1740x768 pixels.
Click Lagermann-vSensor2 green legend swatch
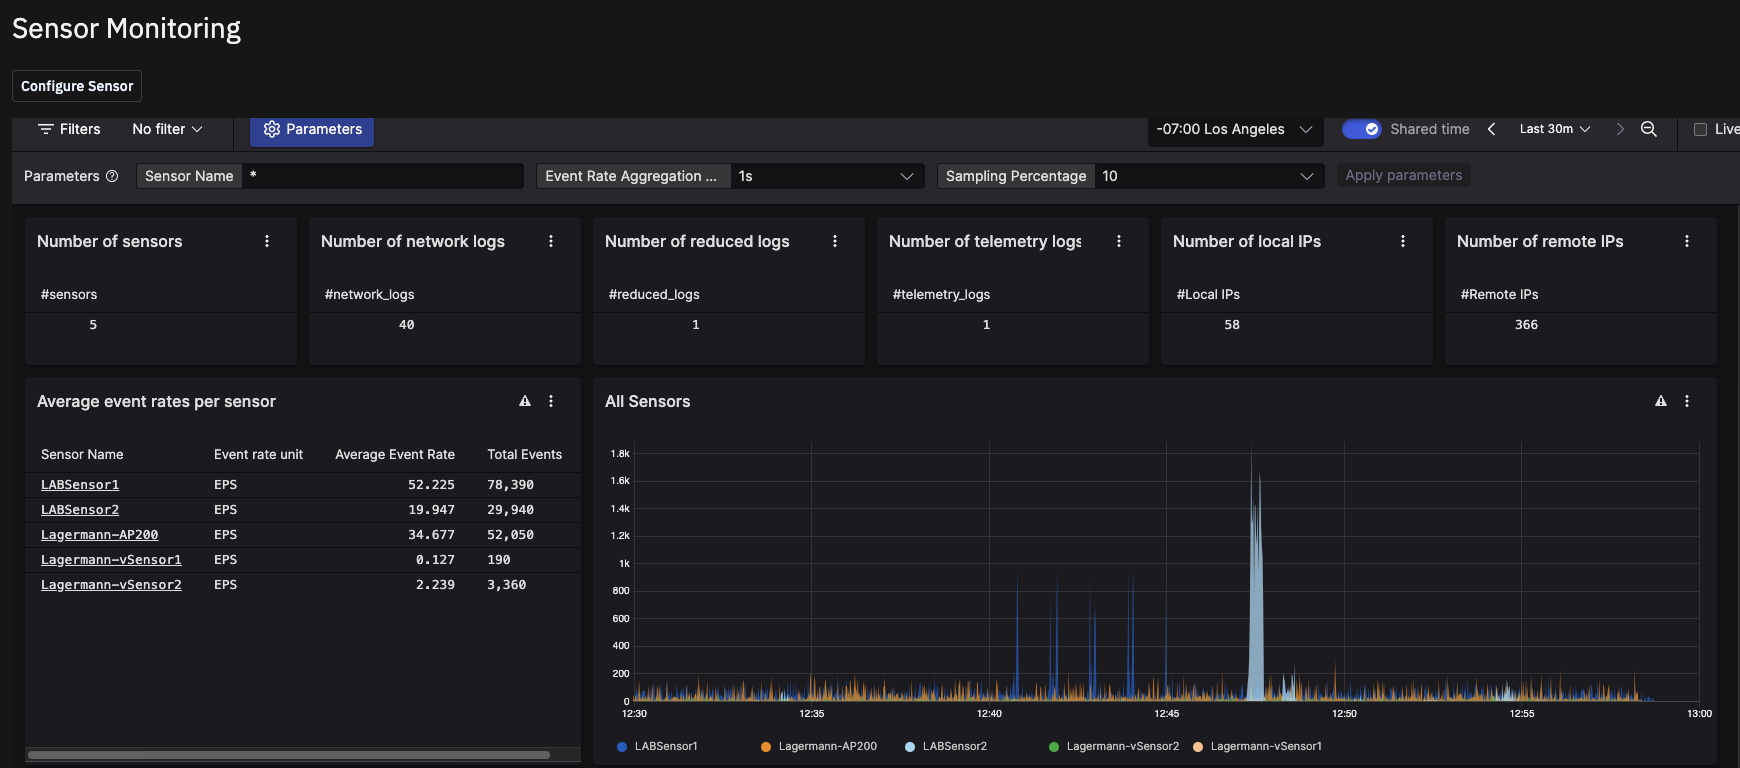pyautogui.click(x=1054, y=747)
